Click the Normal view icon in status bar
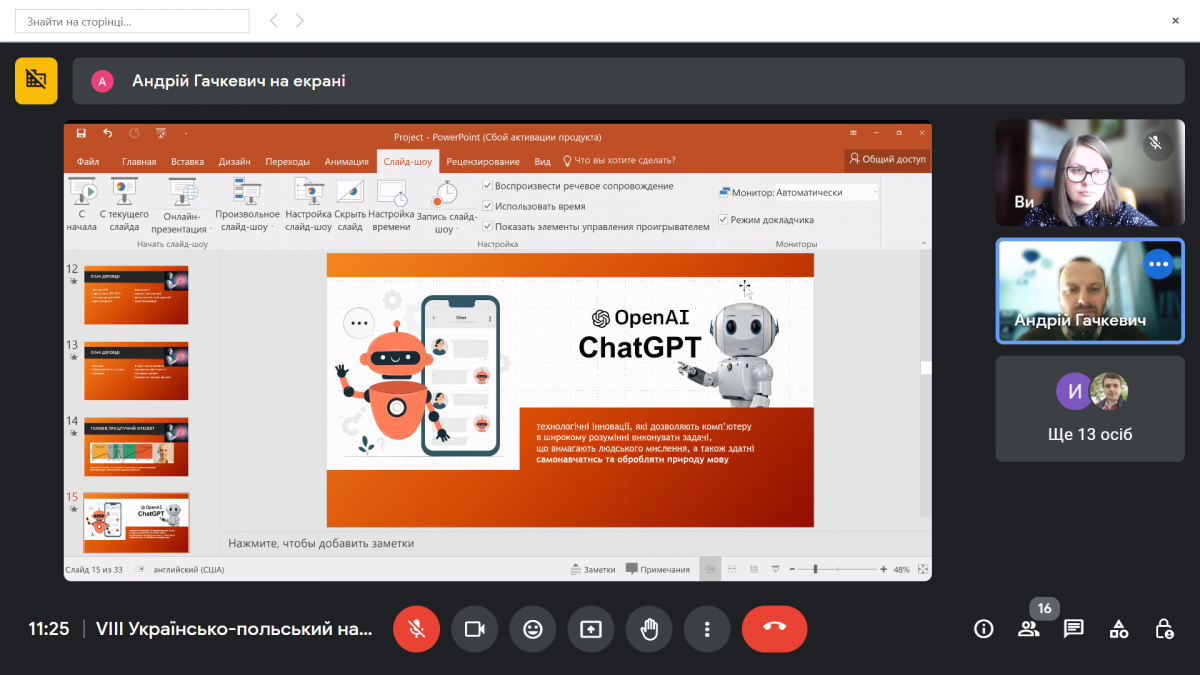Viewport: 1200px width, 675px height. (711, 569)
